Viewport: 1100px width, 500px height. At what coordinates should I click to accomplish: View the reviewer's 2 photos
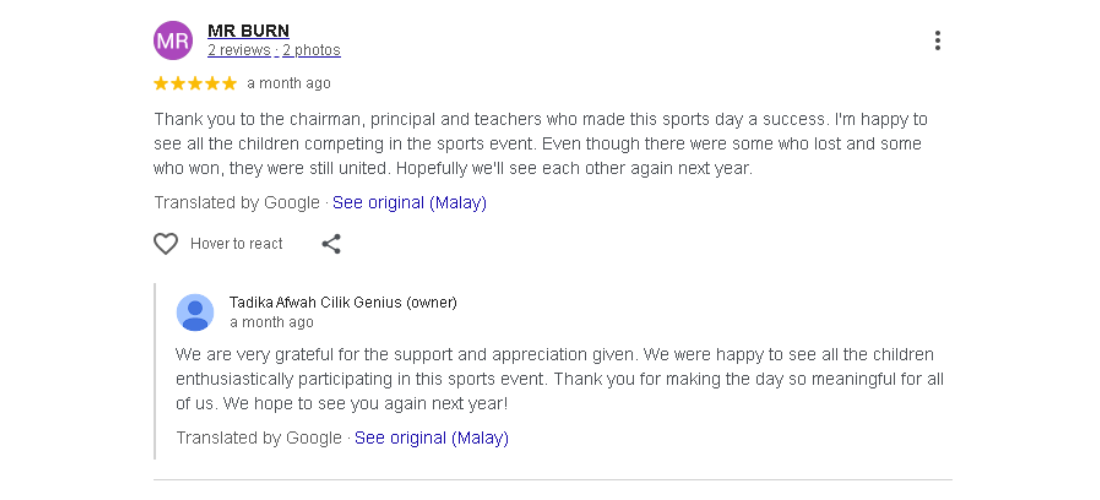pyautogui.click(x=311, y=50)
